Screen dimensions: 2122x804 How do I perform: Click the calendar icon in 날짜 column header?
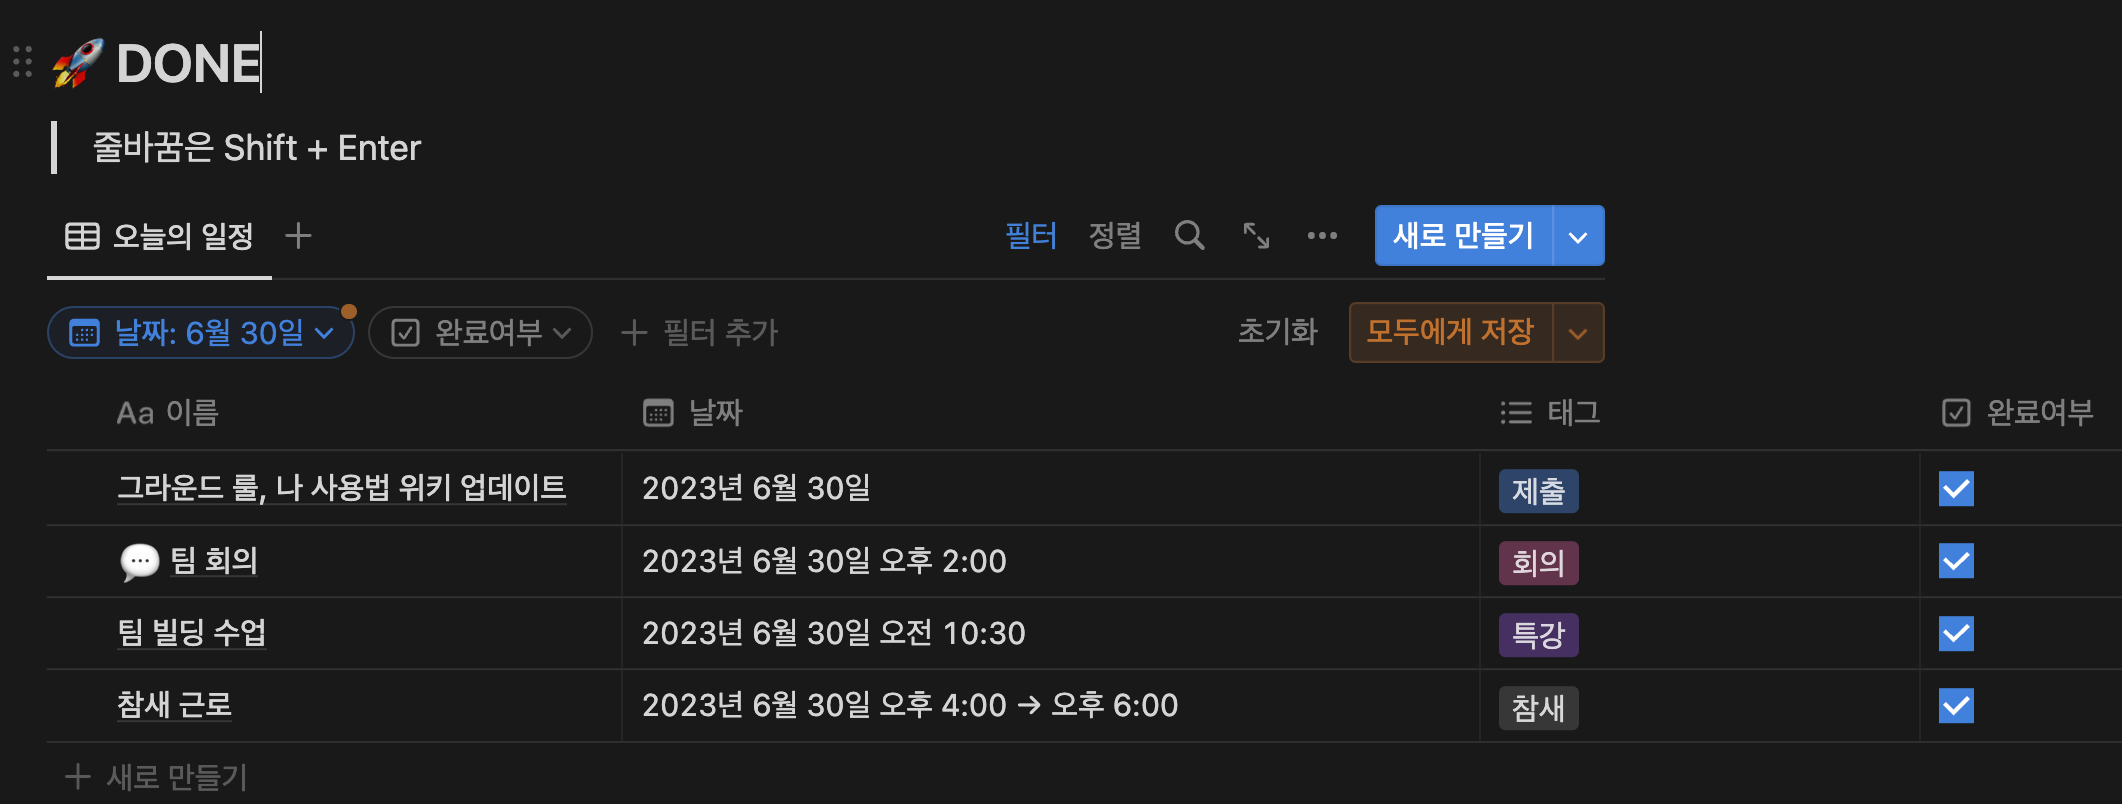tap(658, 413)
